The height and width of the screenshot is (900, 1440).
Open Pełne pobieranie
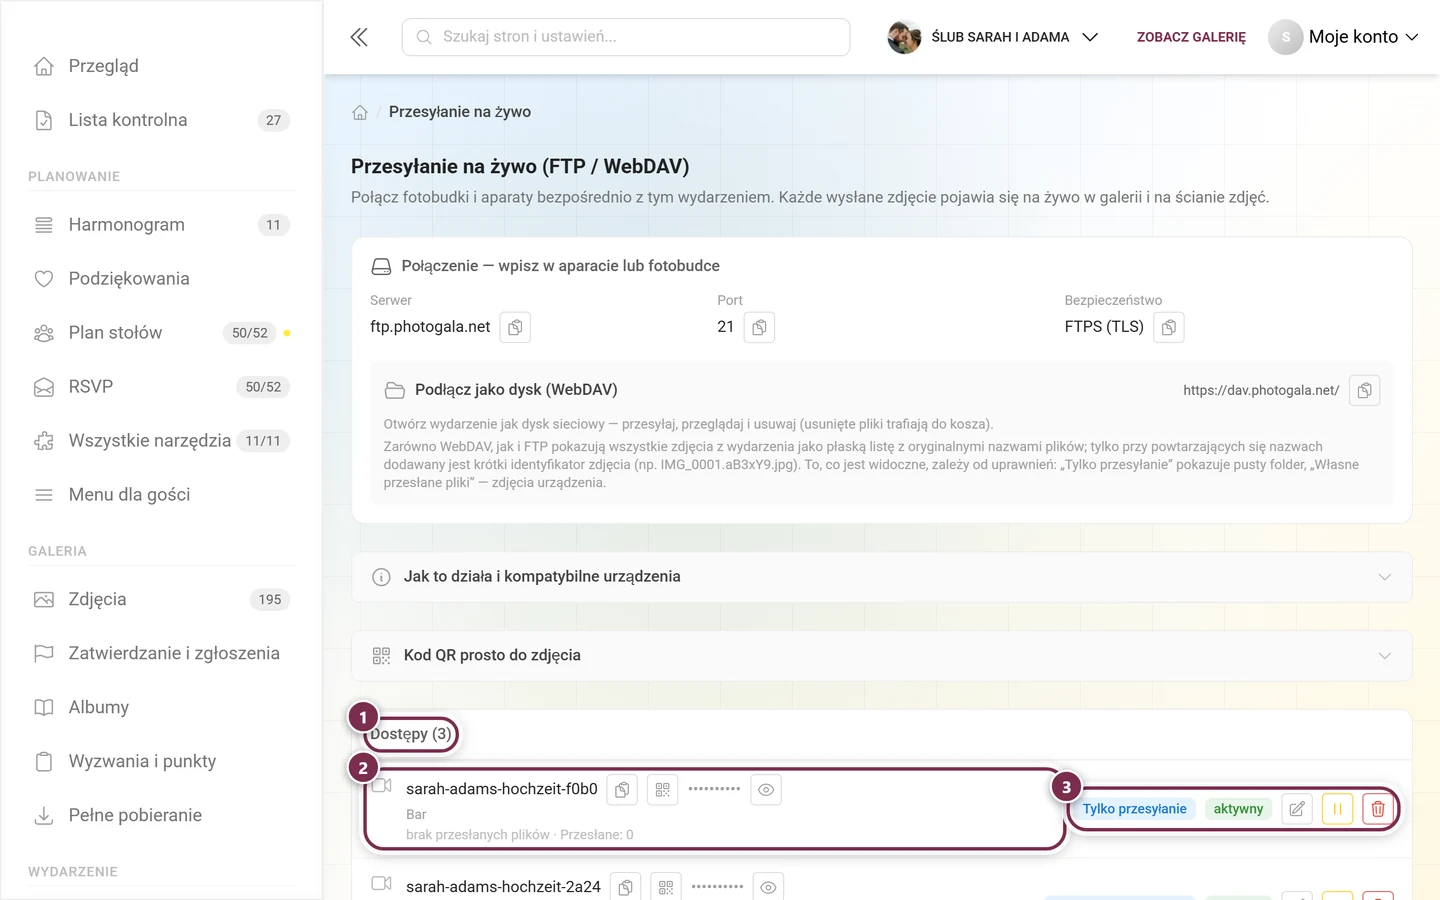pyautogui.click(x=161, y=816)
